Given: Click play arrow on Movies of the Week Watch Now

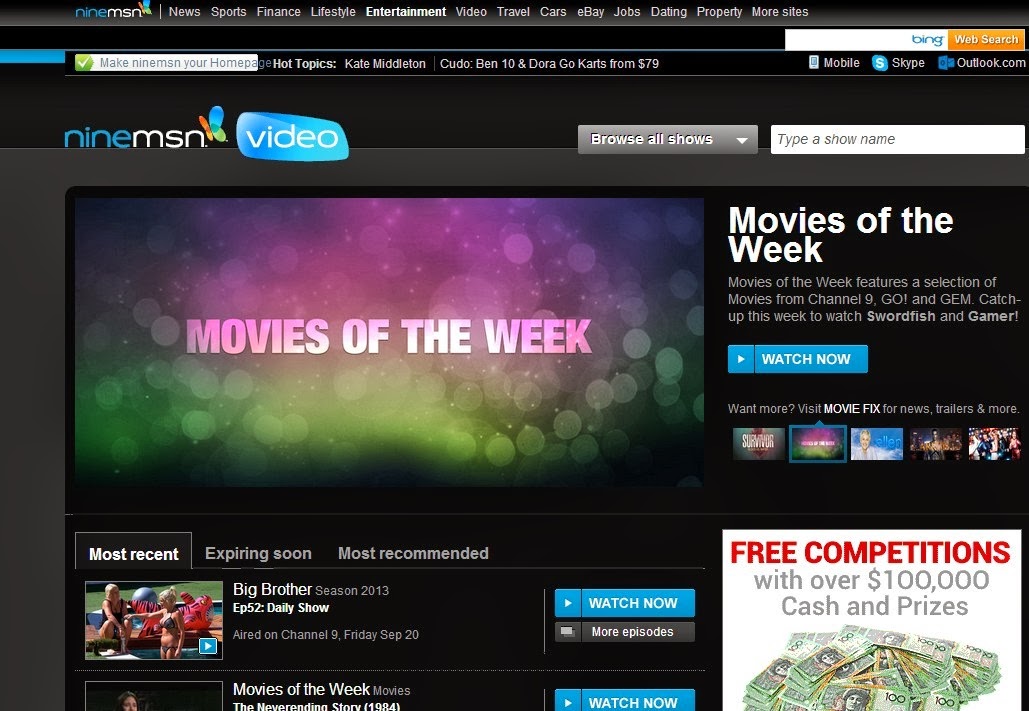Looking at the screenshot, I should pos(741,359).
